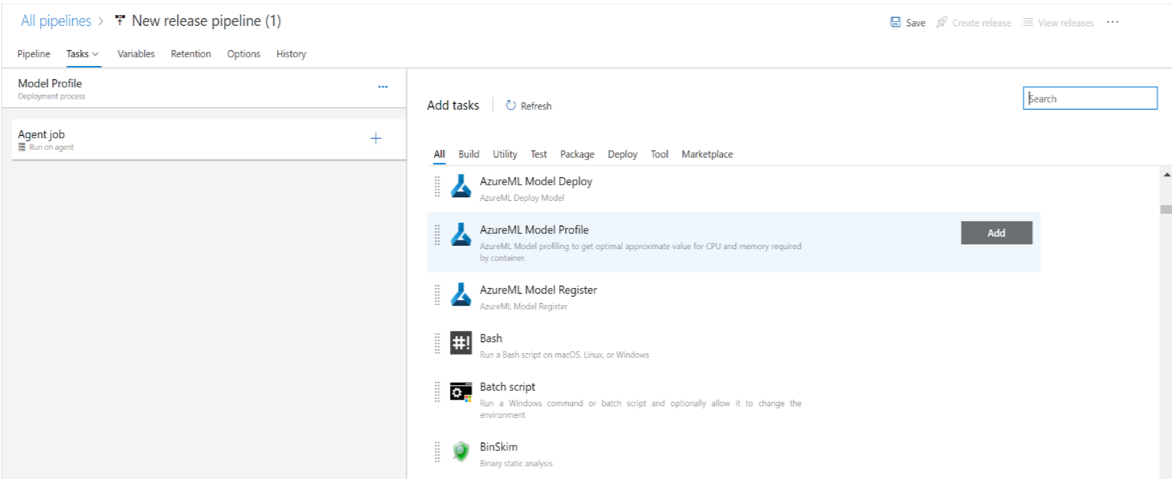The height and width of the screenshot is (479, 1172).
Task: Click the Agent job server icon
Action: (22, 147)
